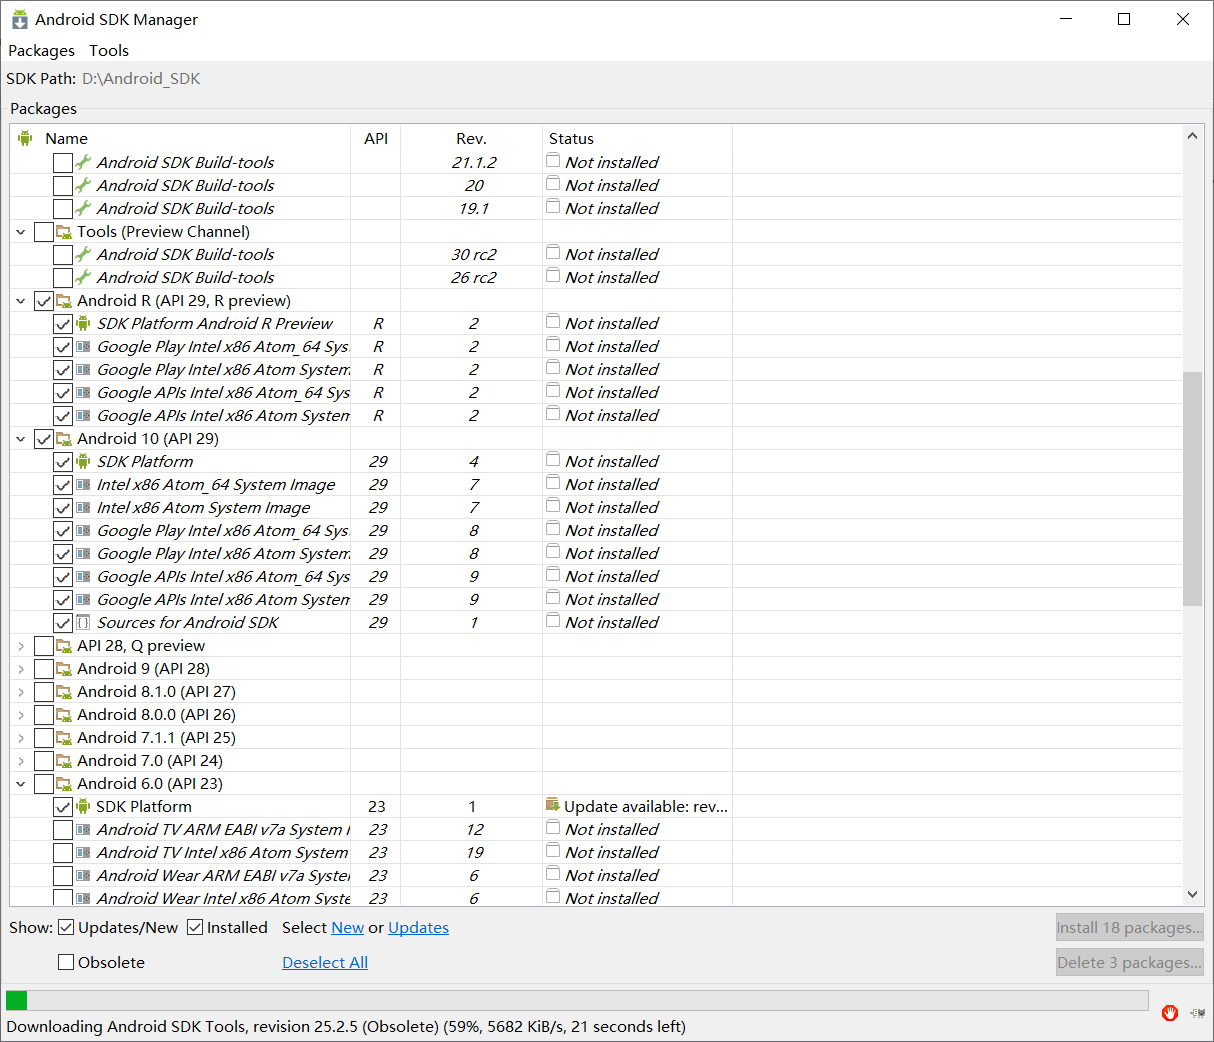
Task: Expand the Android 7.1.1 (API 25) group
Action: pos(21,737)
